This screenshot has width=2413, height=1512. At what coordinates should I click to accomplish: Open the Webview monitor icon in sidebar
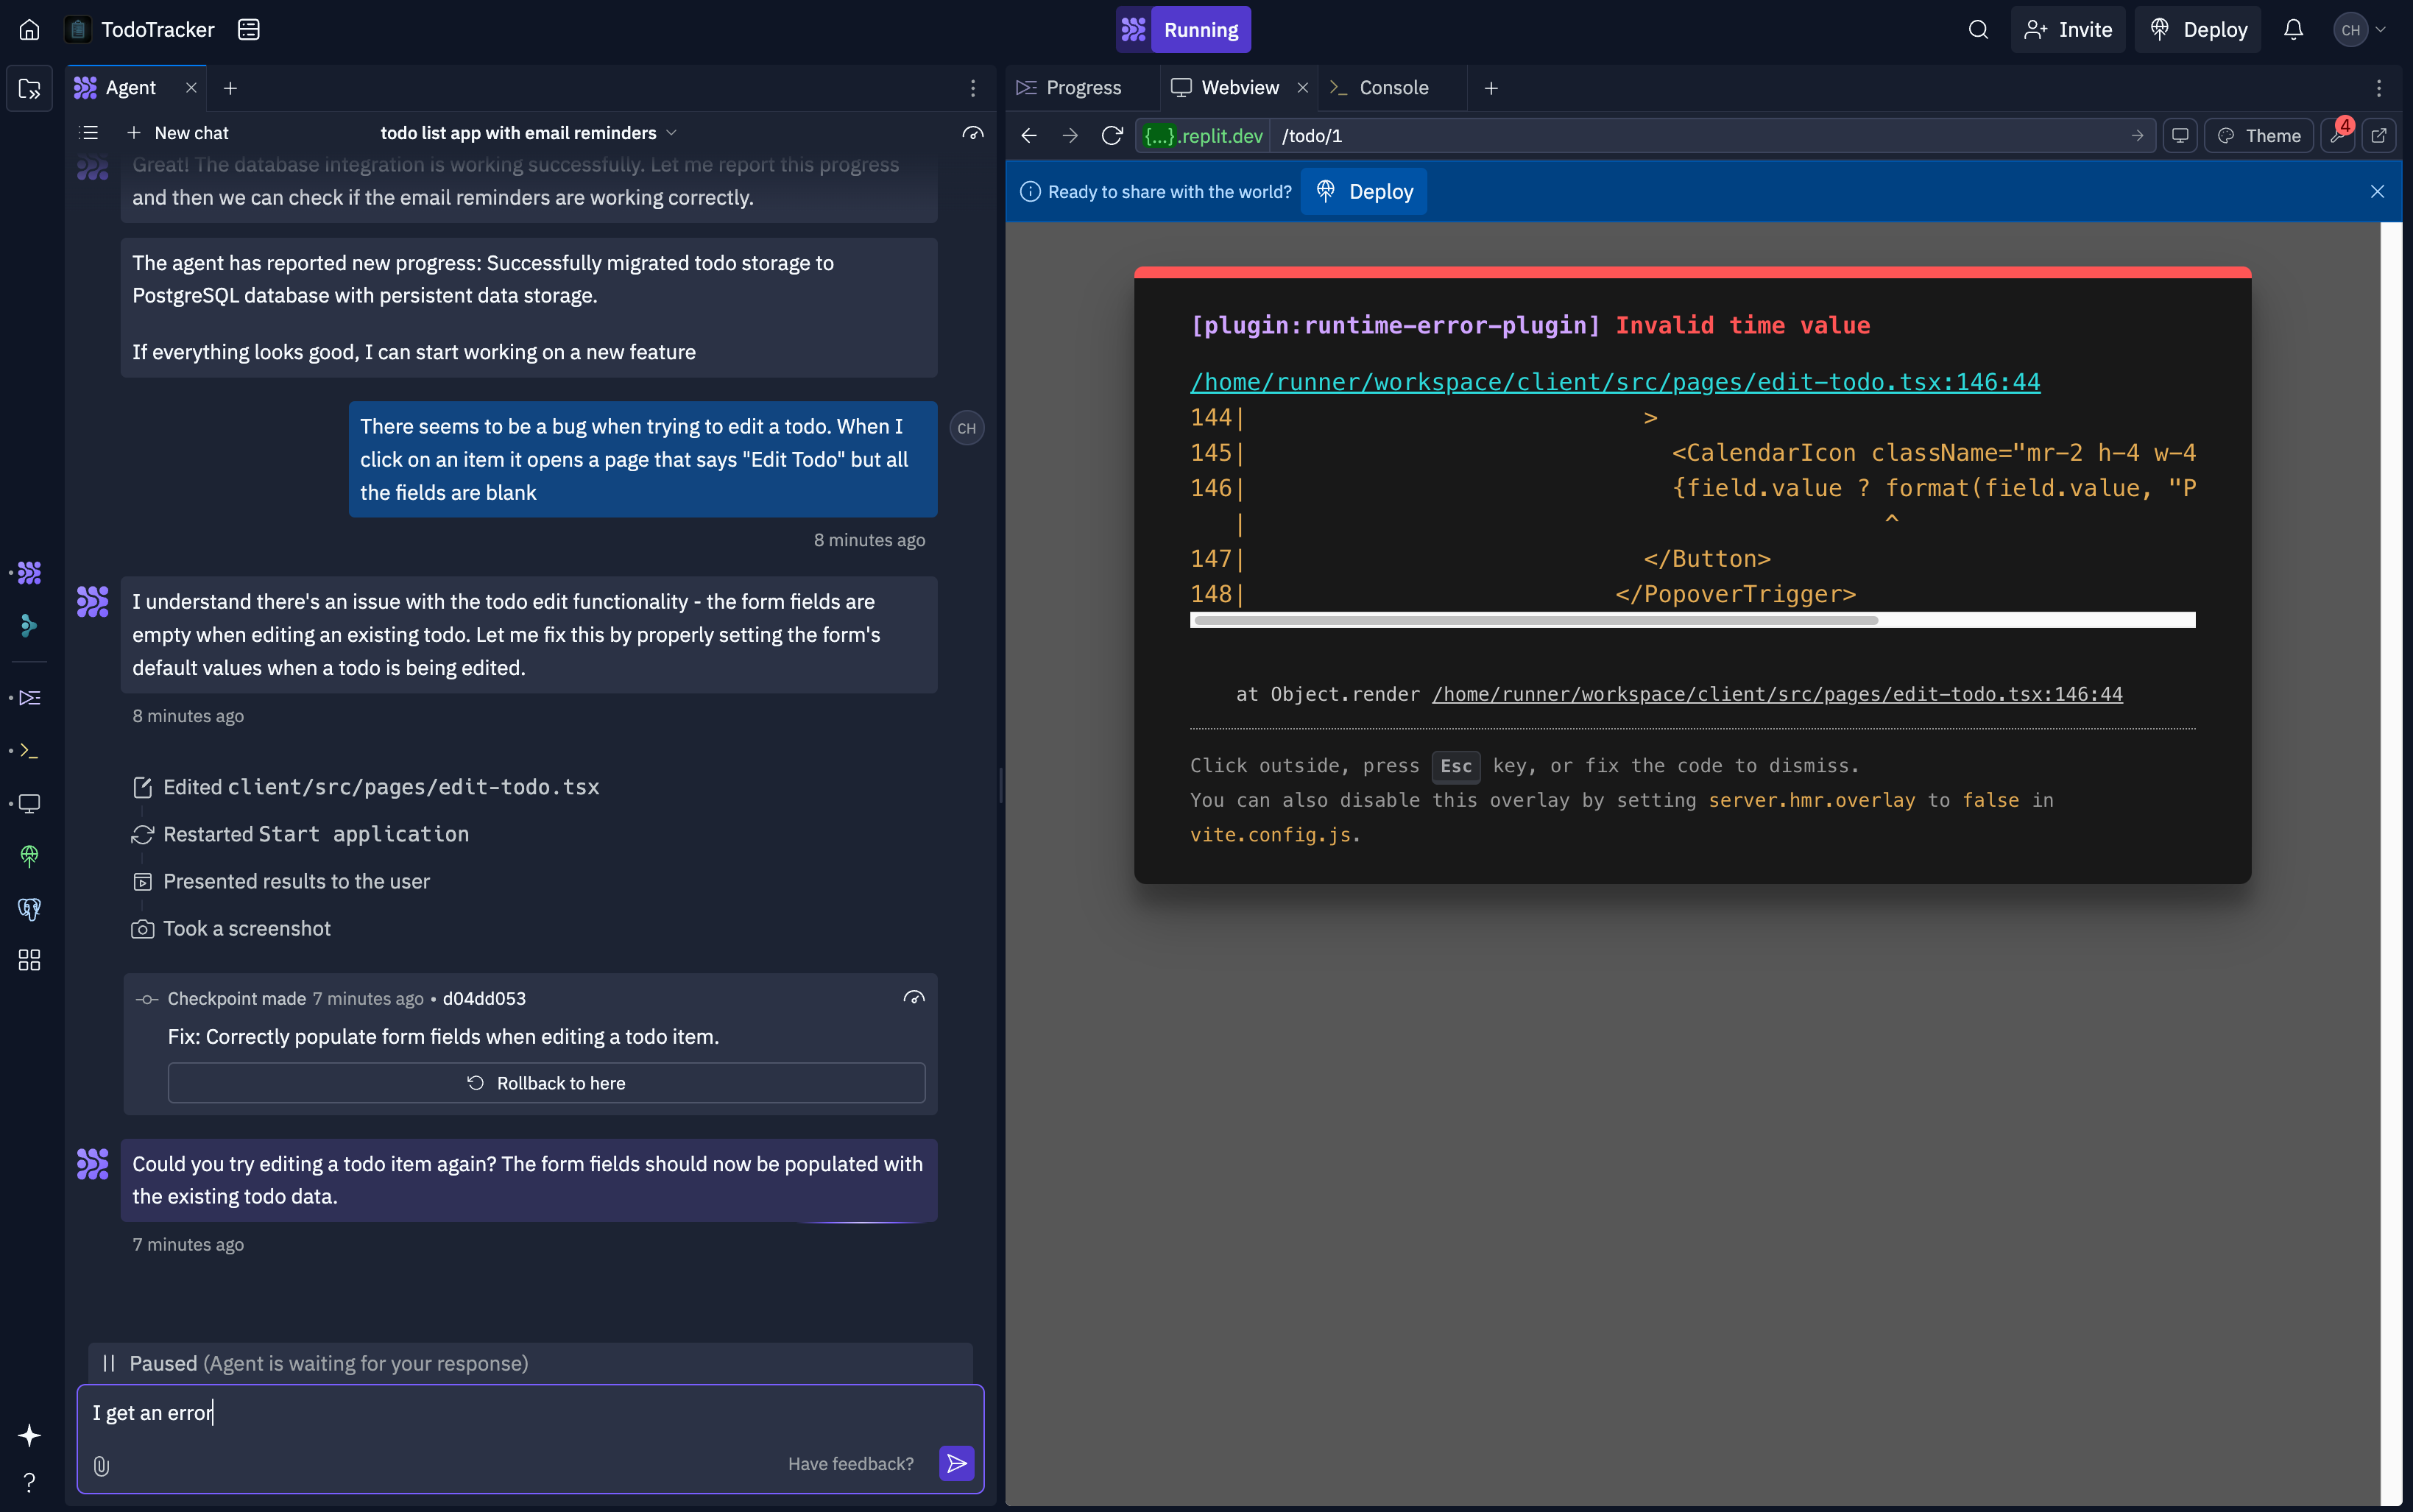click(29, 803)
